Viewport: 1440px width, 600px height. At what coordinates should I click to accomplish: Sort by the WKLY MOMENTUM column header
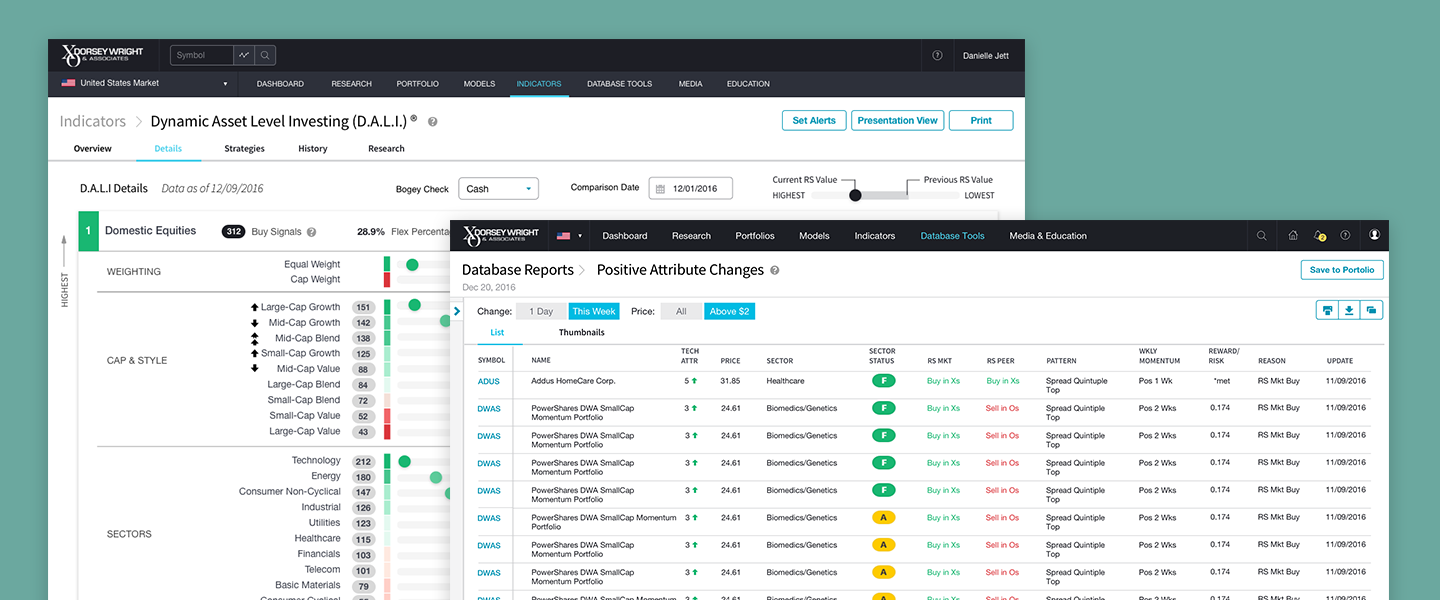(x=1159, y=356)
